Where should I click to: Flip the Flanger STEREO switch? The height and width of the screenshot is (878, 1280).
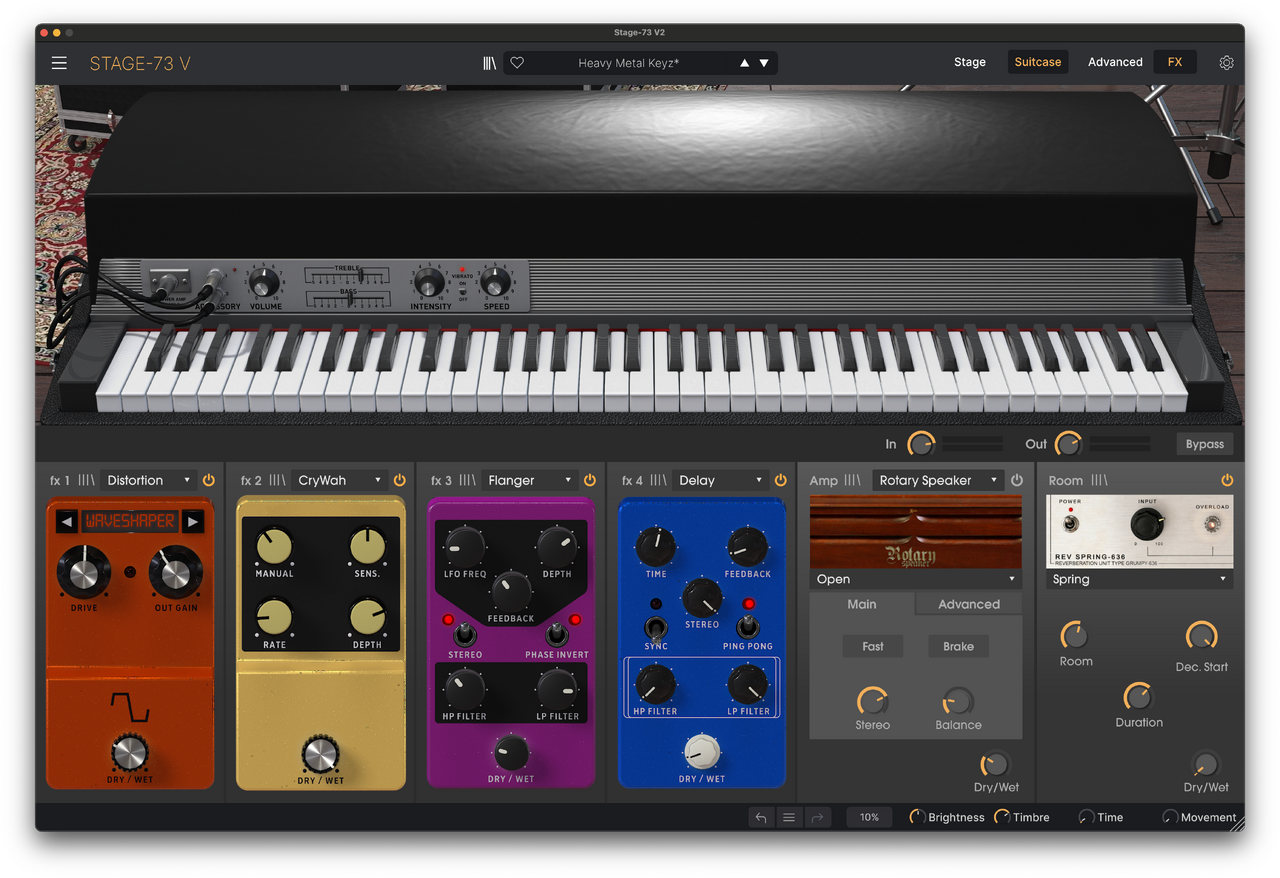[465, 634]
